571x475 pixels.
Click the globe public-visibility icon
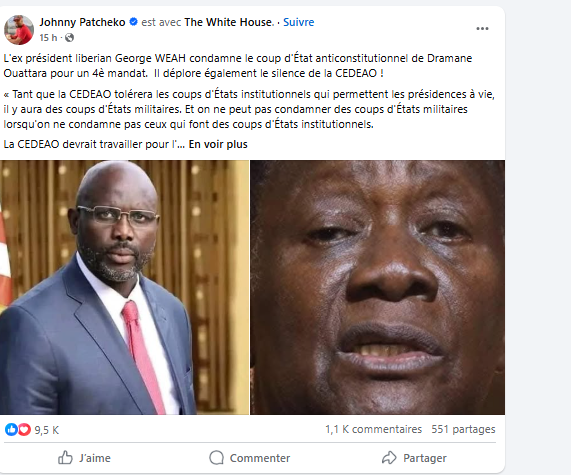[x=69, y=38]
